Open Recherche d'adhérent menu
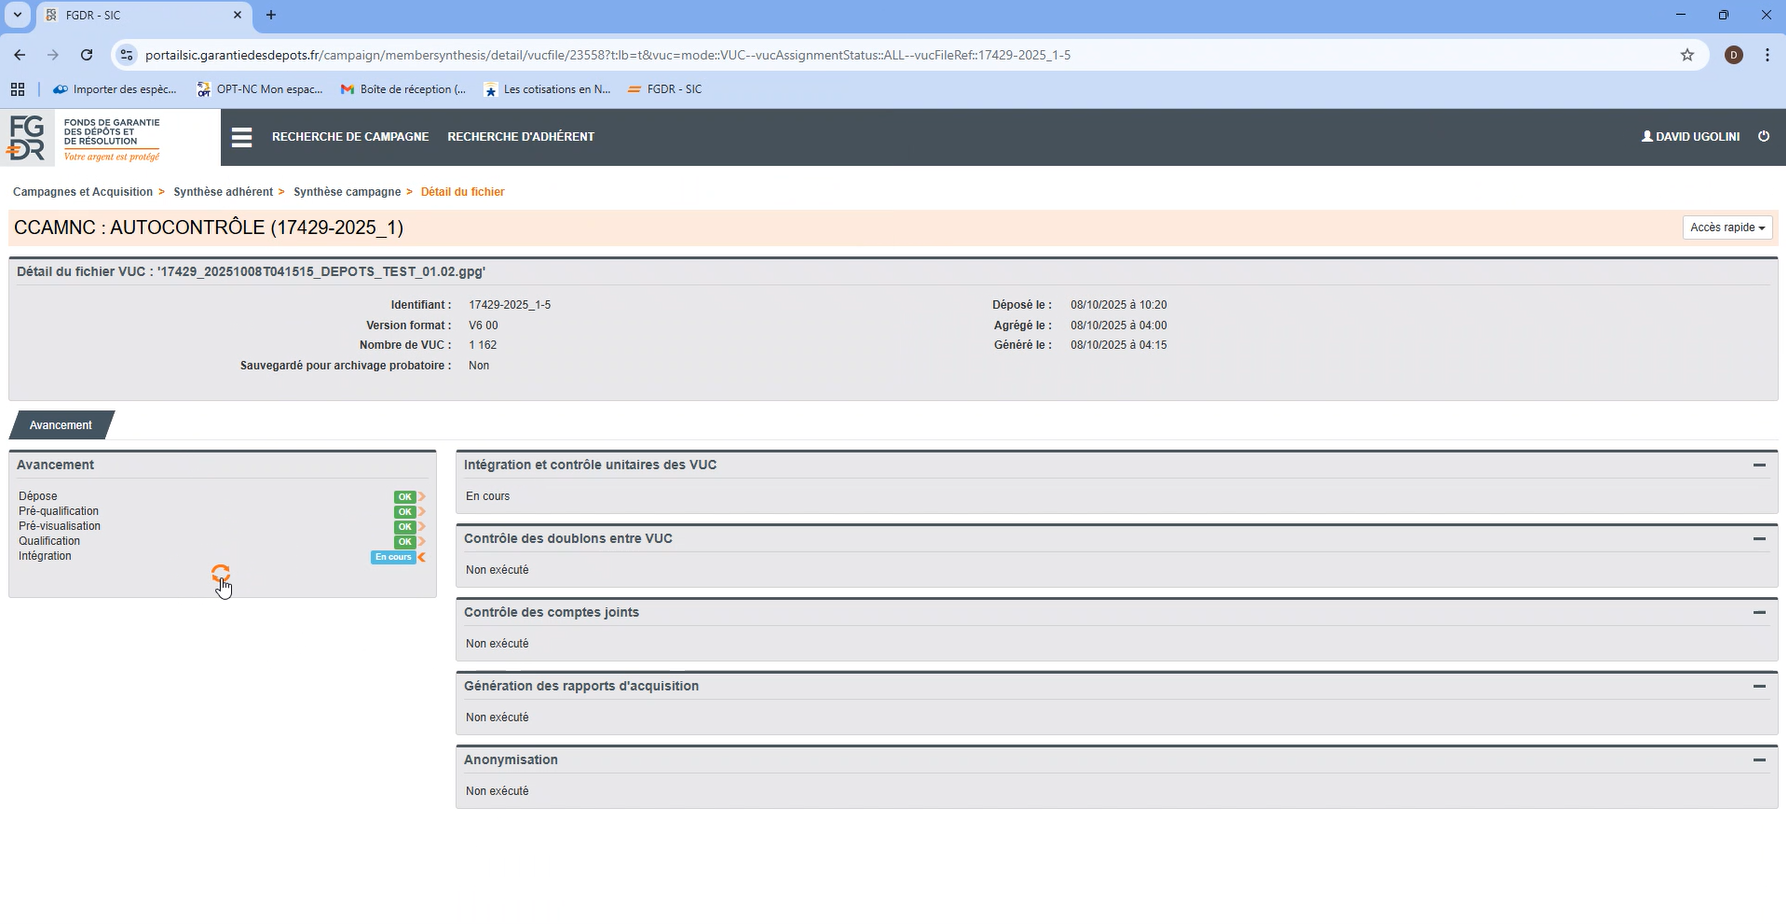 point(520,137)
